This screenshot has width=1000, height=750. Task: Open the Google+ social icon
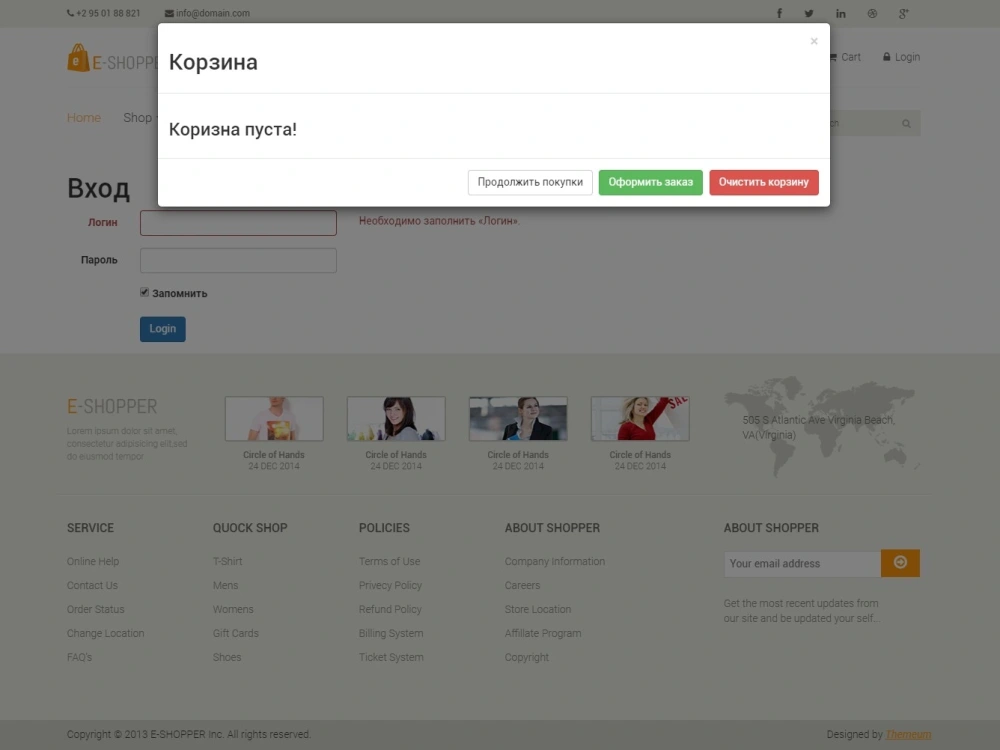coord(903,13)
